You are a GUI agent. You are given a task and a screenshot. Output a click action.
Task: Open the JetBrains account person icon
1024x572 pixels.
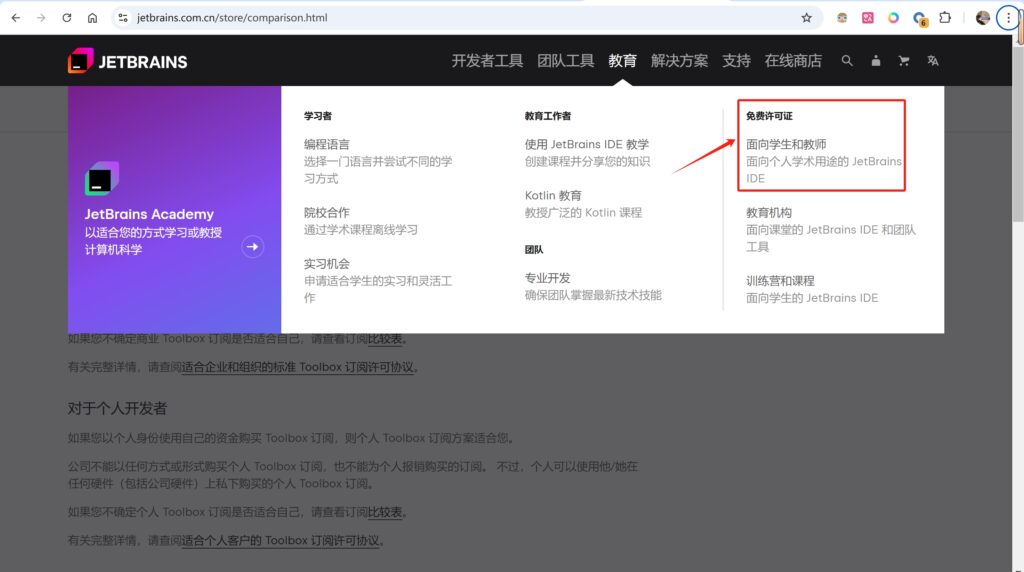(x=876, y=61)
